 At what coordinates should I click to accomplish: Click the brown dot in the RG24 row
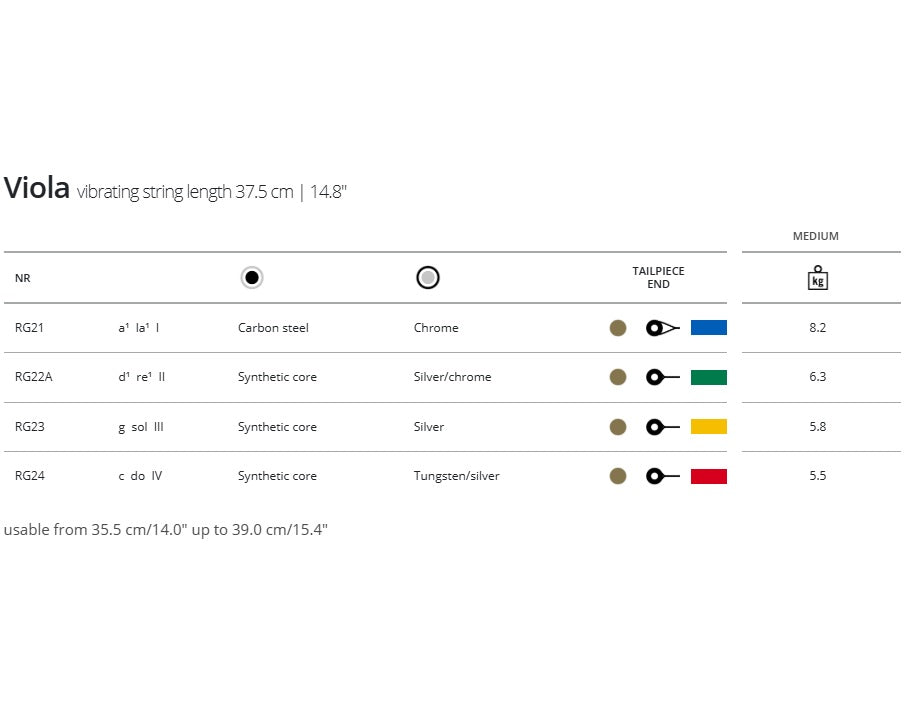(x=618, y=476)
